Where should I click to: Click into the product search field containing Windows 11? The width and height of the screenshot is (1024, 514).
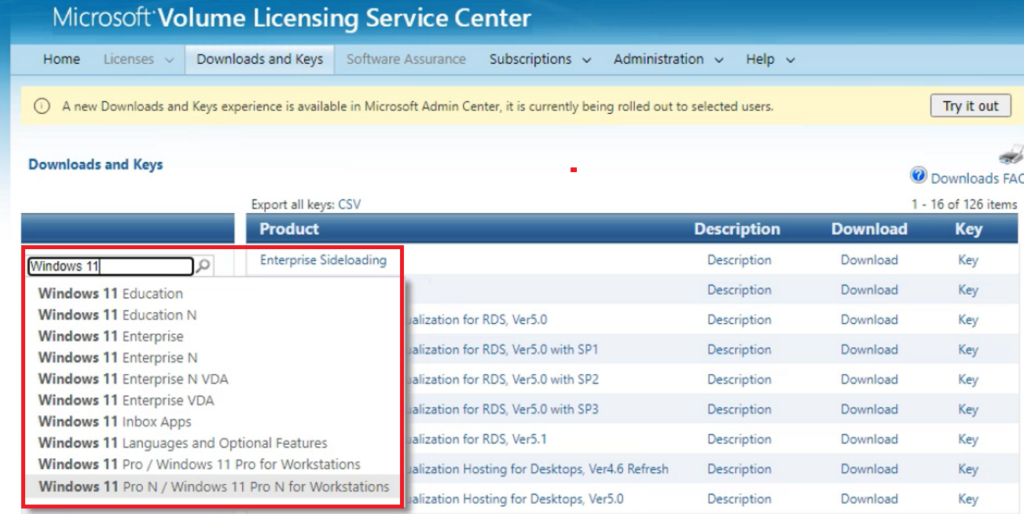coord(110,266)
